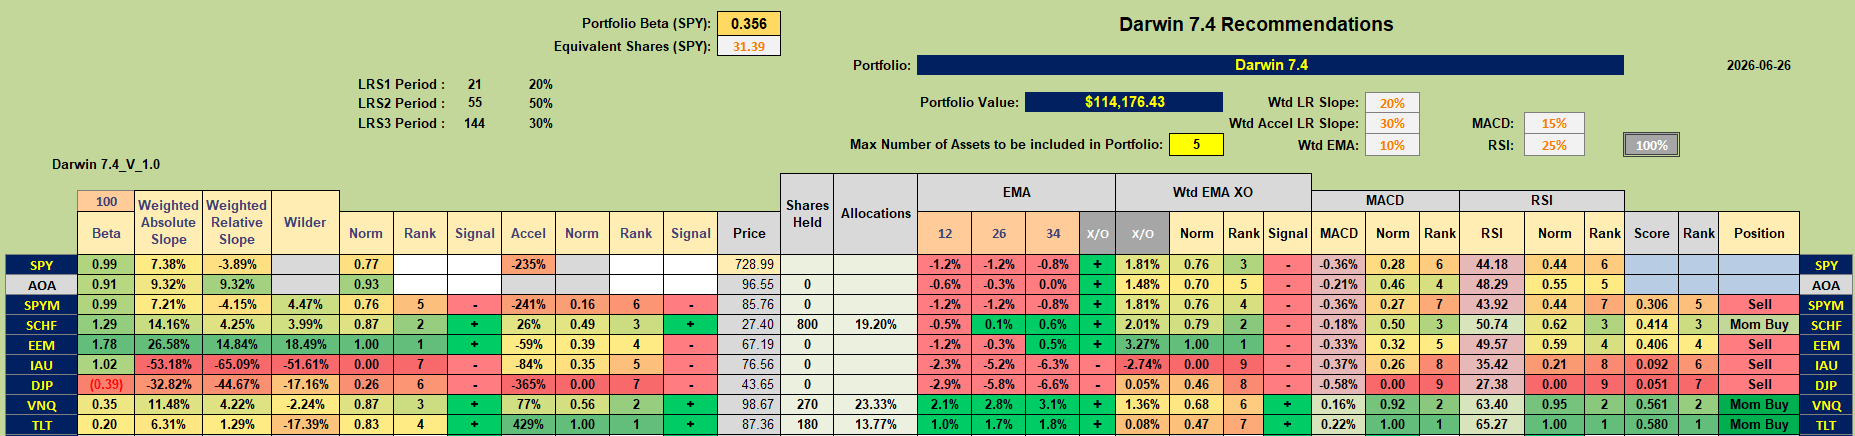
Task: Select the MACD 15% weight cell
Action: click(1554, 123)
